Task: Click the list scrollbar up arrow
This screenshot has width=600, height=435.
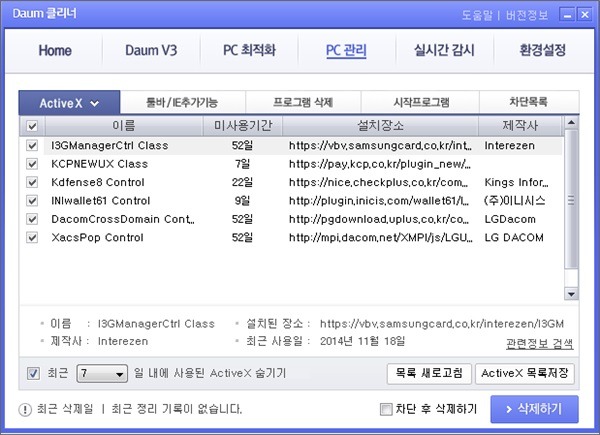Action: pos(571,123)
